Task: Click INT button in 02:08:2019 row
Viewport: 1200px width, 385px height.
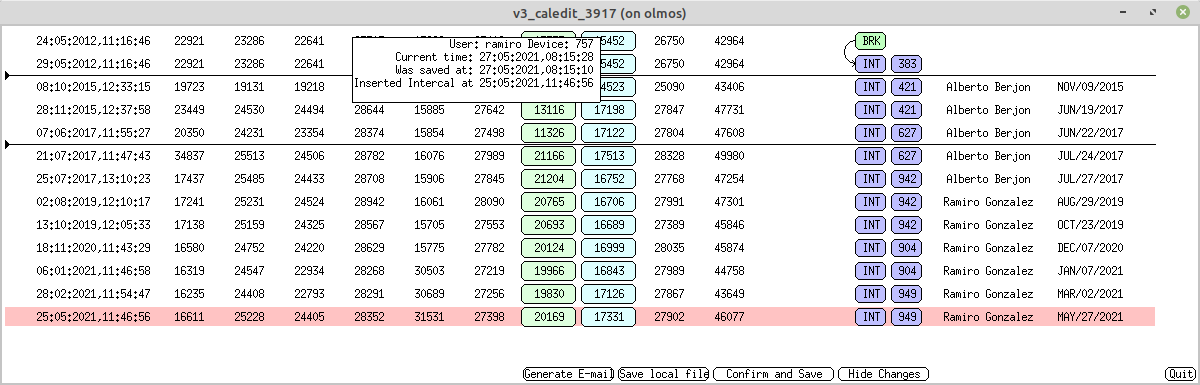Action: click(x=870, y=201)
